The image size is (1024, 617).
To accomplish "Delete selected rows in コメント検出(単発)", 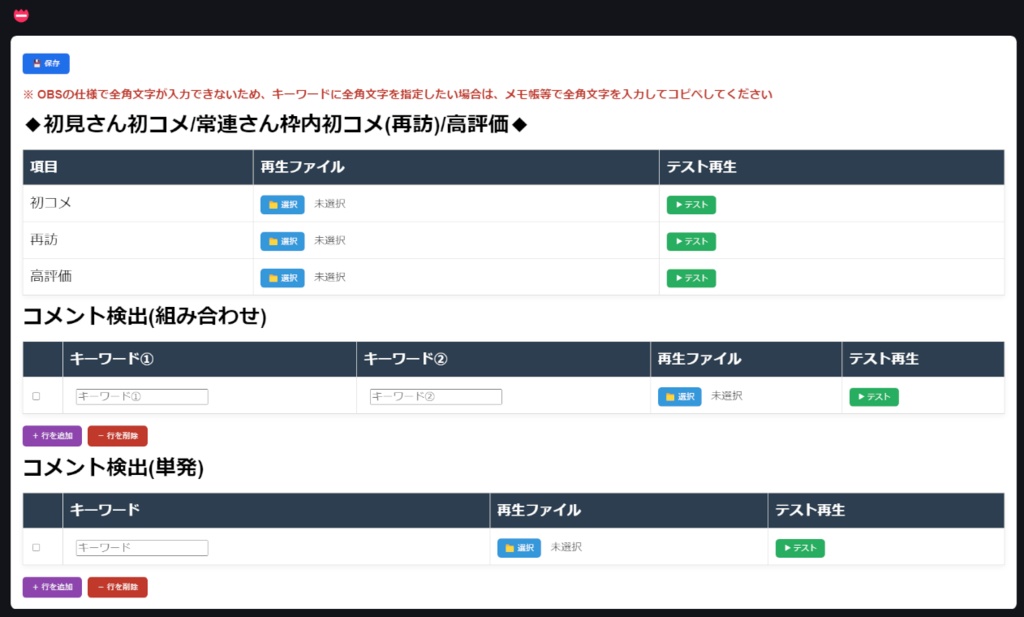I will (117, 587).
